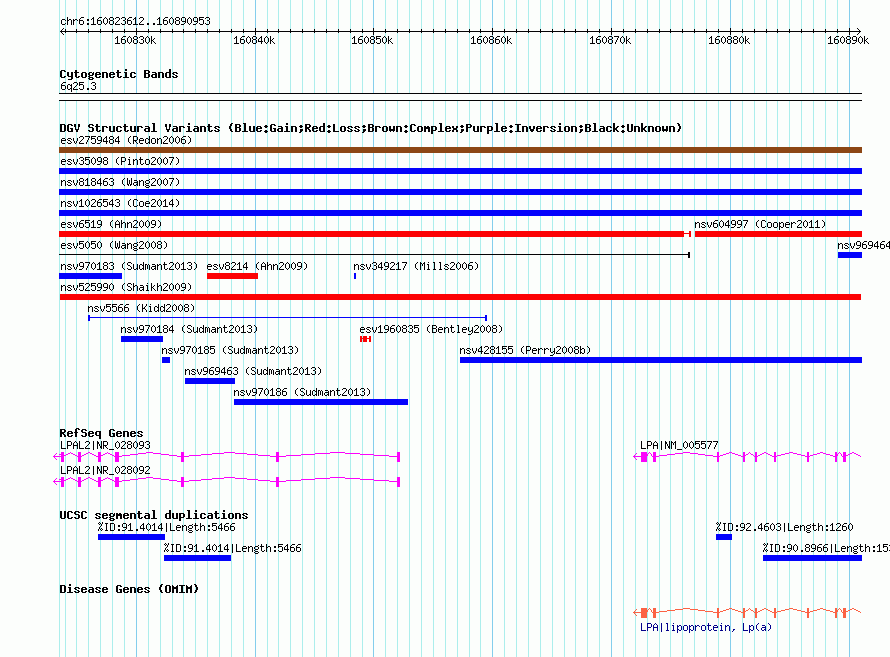Click the esv5050 (Wang2008) label
The width and height of the screenshot is (890, 657).
coord(114,245)
